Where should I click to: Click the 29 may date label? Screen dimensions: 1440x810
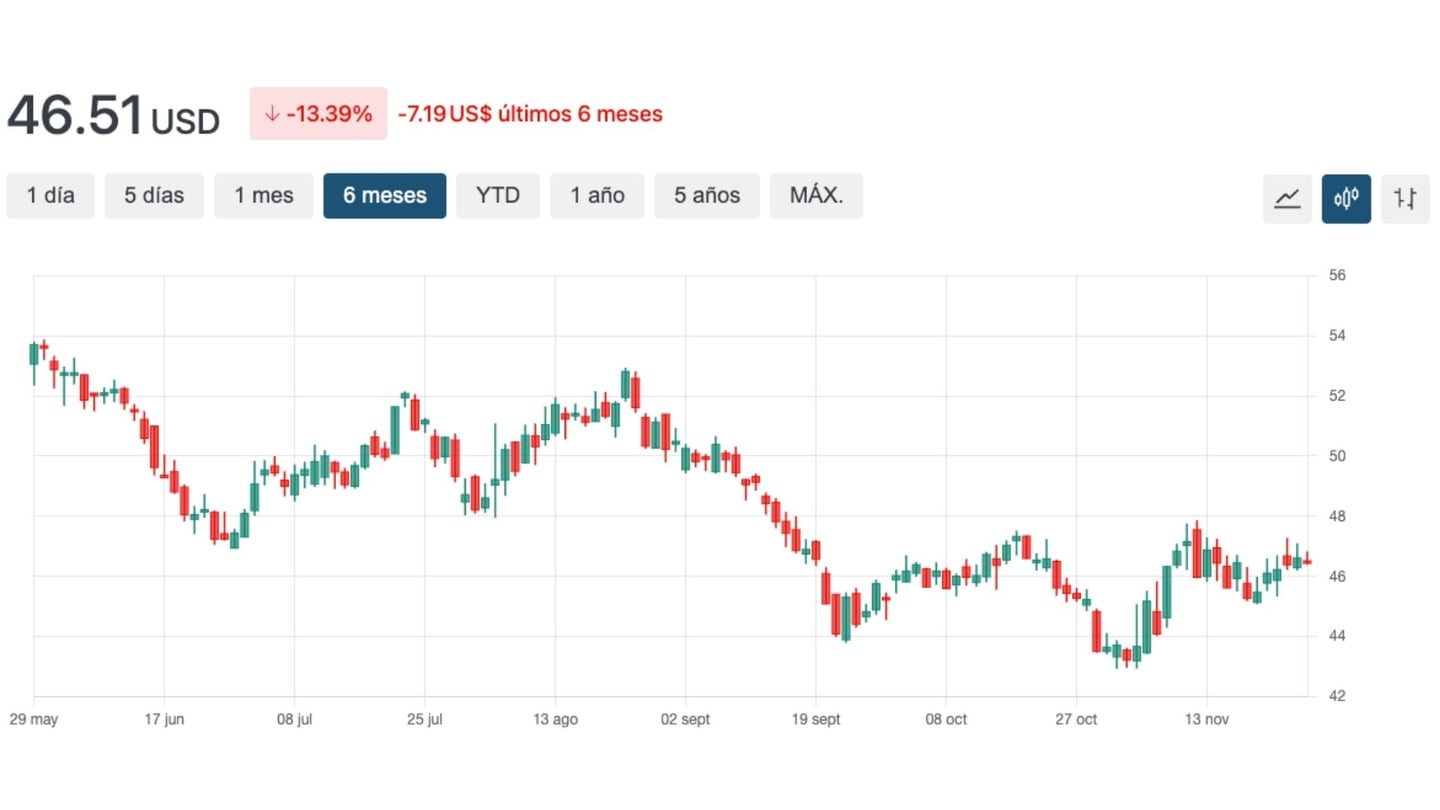34,719
